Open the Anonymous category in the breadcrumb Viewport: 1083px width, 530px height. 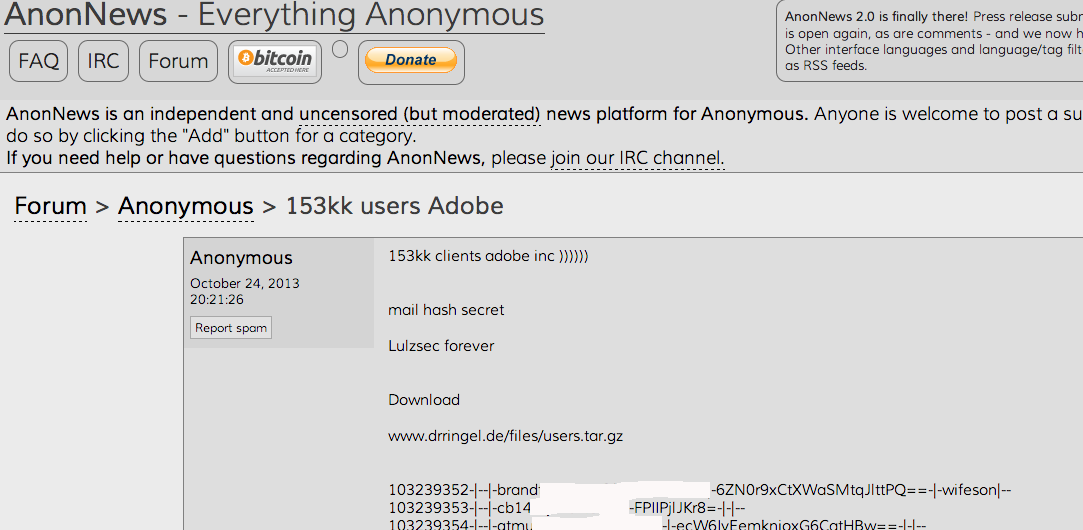(185, 206)
